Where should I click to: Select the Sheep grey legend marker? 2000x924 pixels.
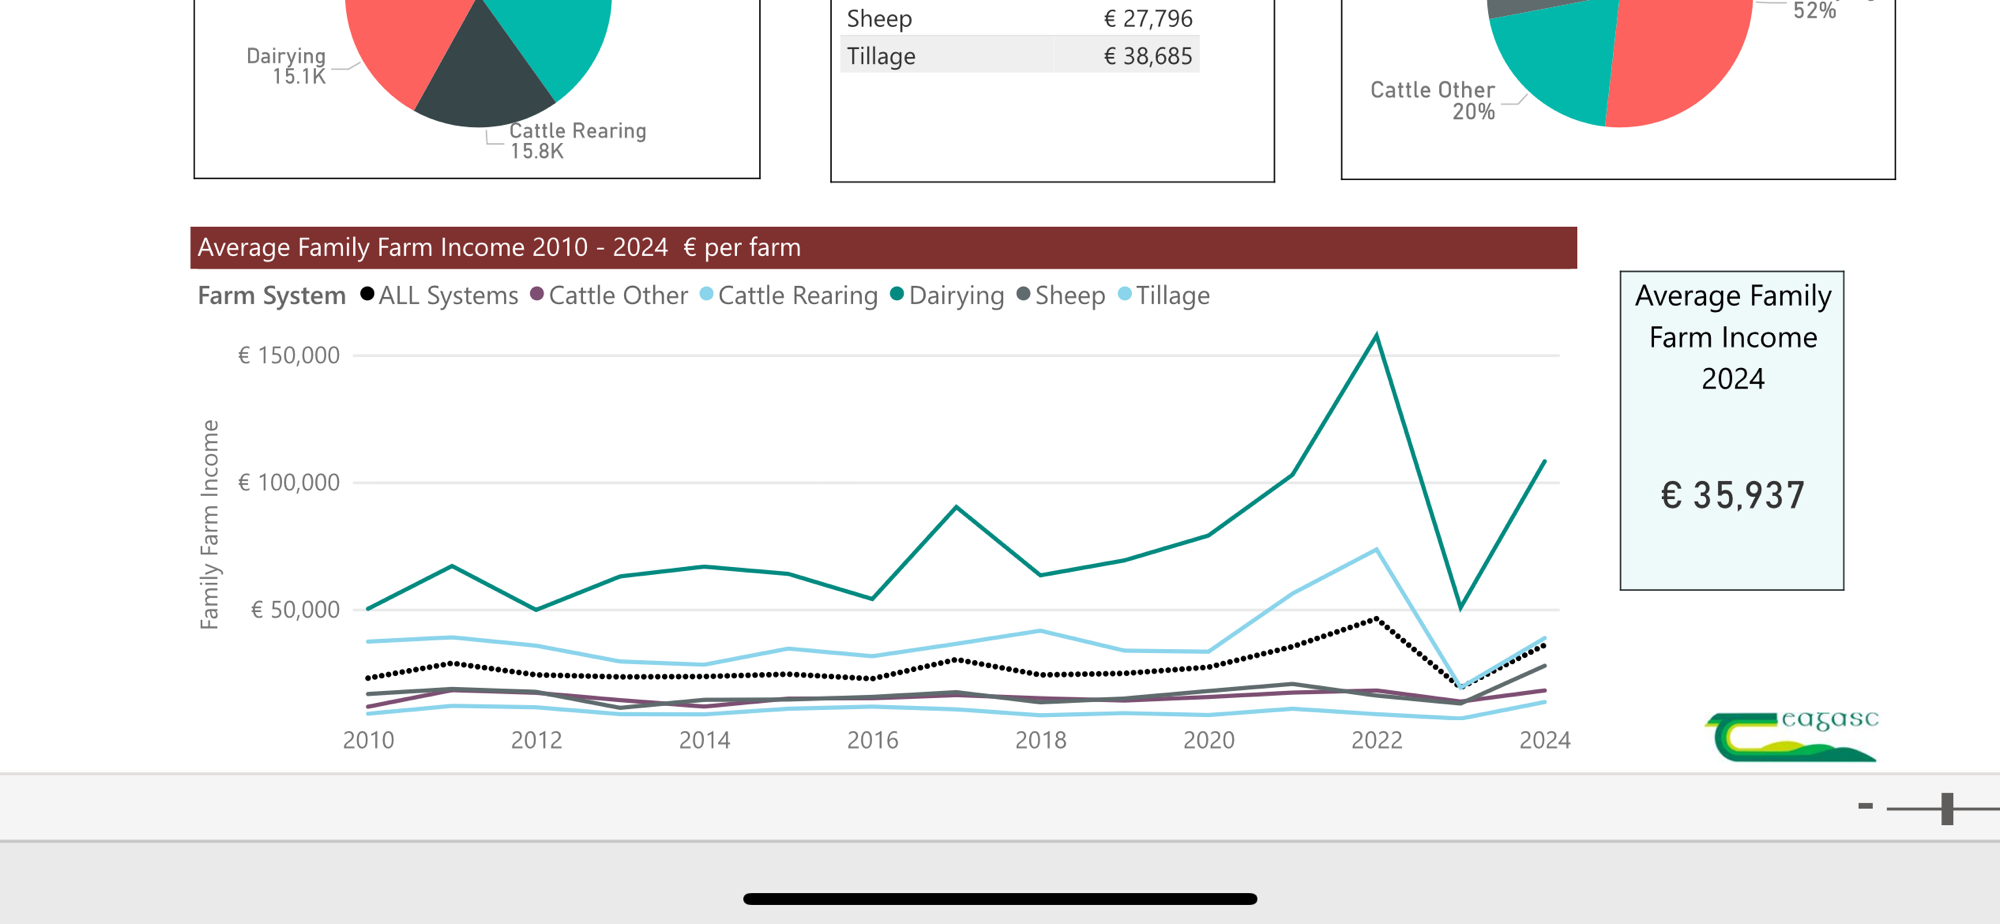point(1023,294)
